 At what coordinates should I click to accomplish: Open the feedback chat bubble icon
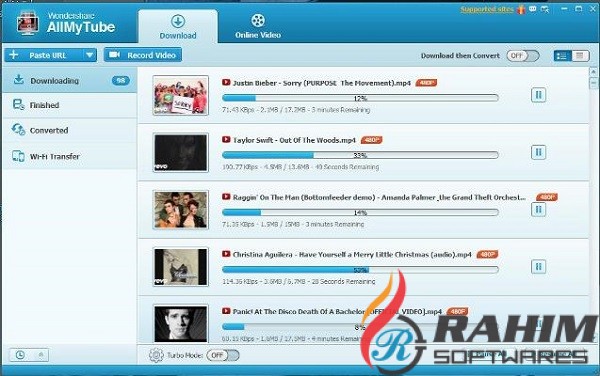coord(533,9)
